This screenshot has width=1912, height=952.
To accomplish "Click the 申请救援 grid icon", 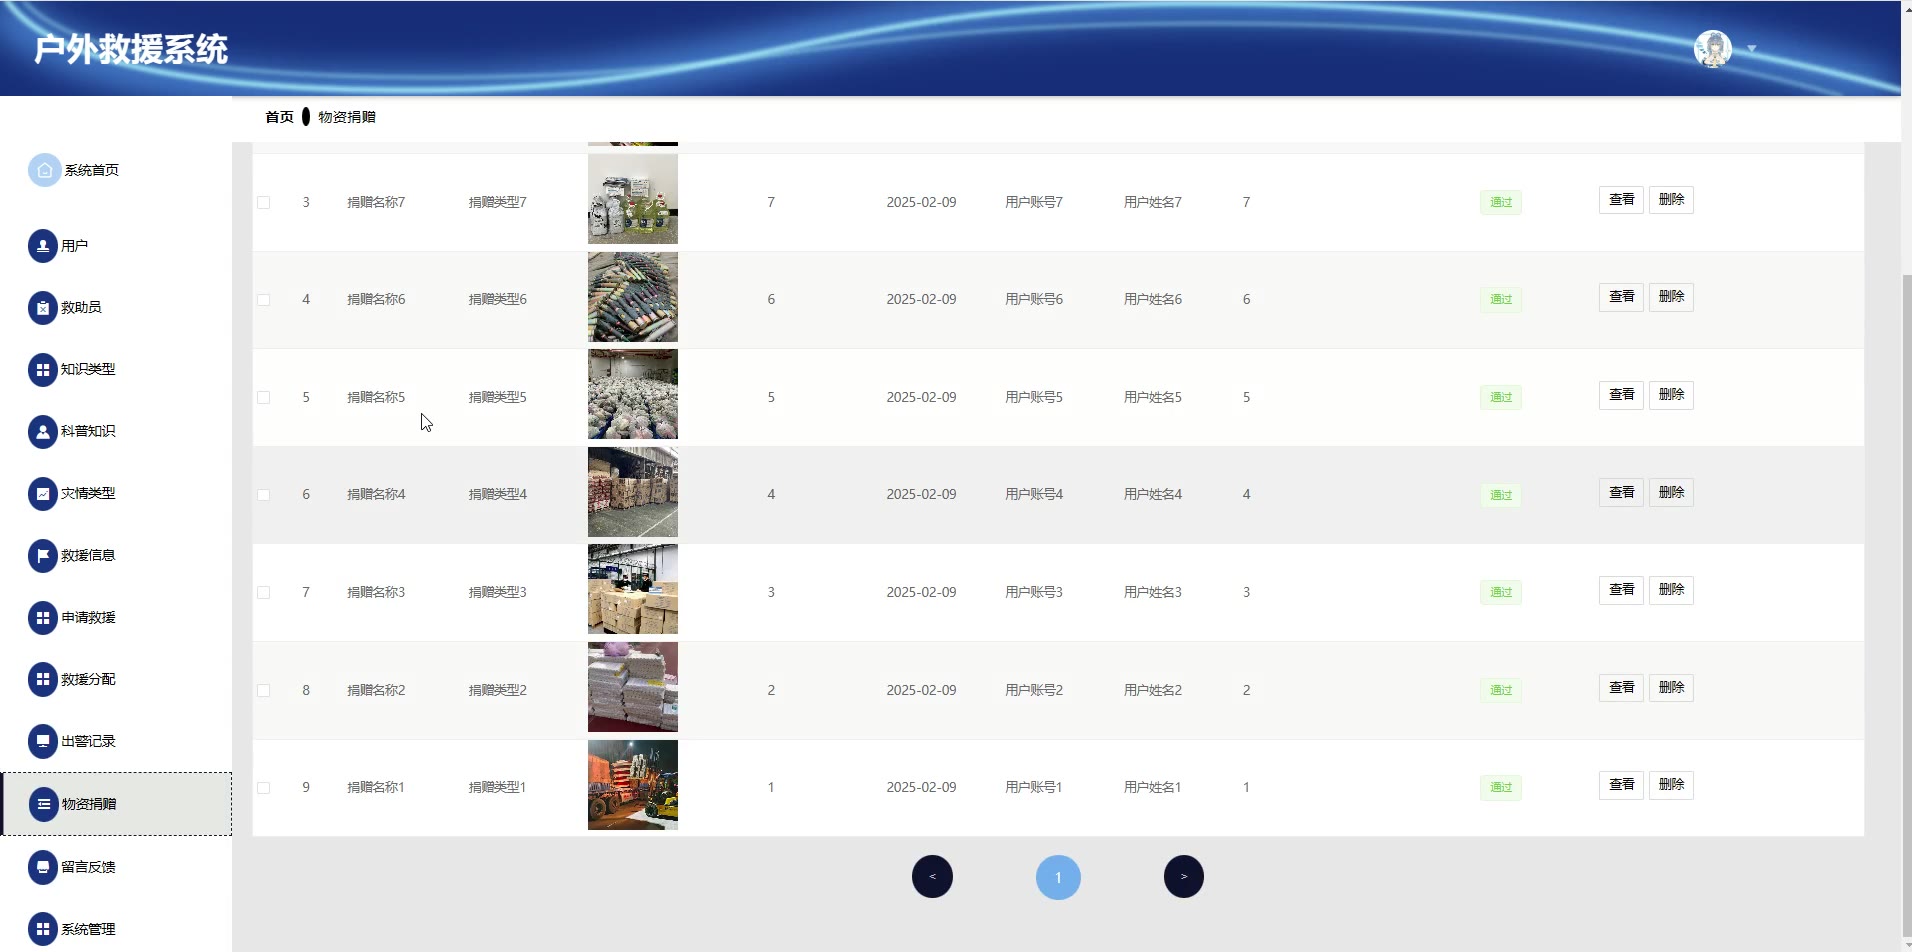I will click(x=43, y=618).
